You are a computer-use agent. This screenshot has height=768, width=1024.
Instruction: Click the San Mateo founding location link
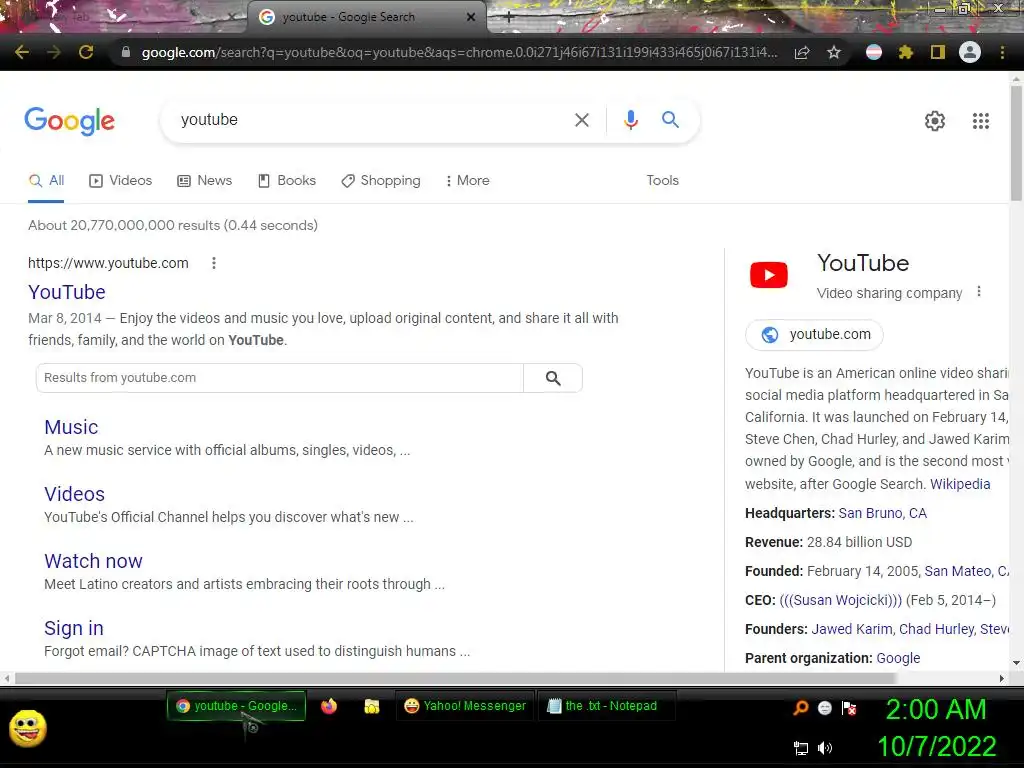[x=967, y=571]
